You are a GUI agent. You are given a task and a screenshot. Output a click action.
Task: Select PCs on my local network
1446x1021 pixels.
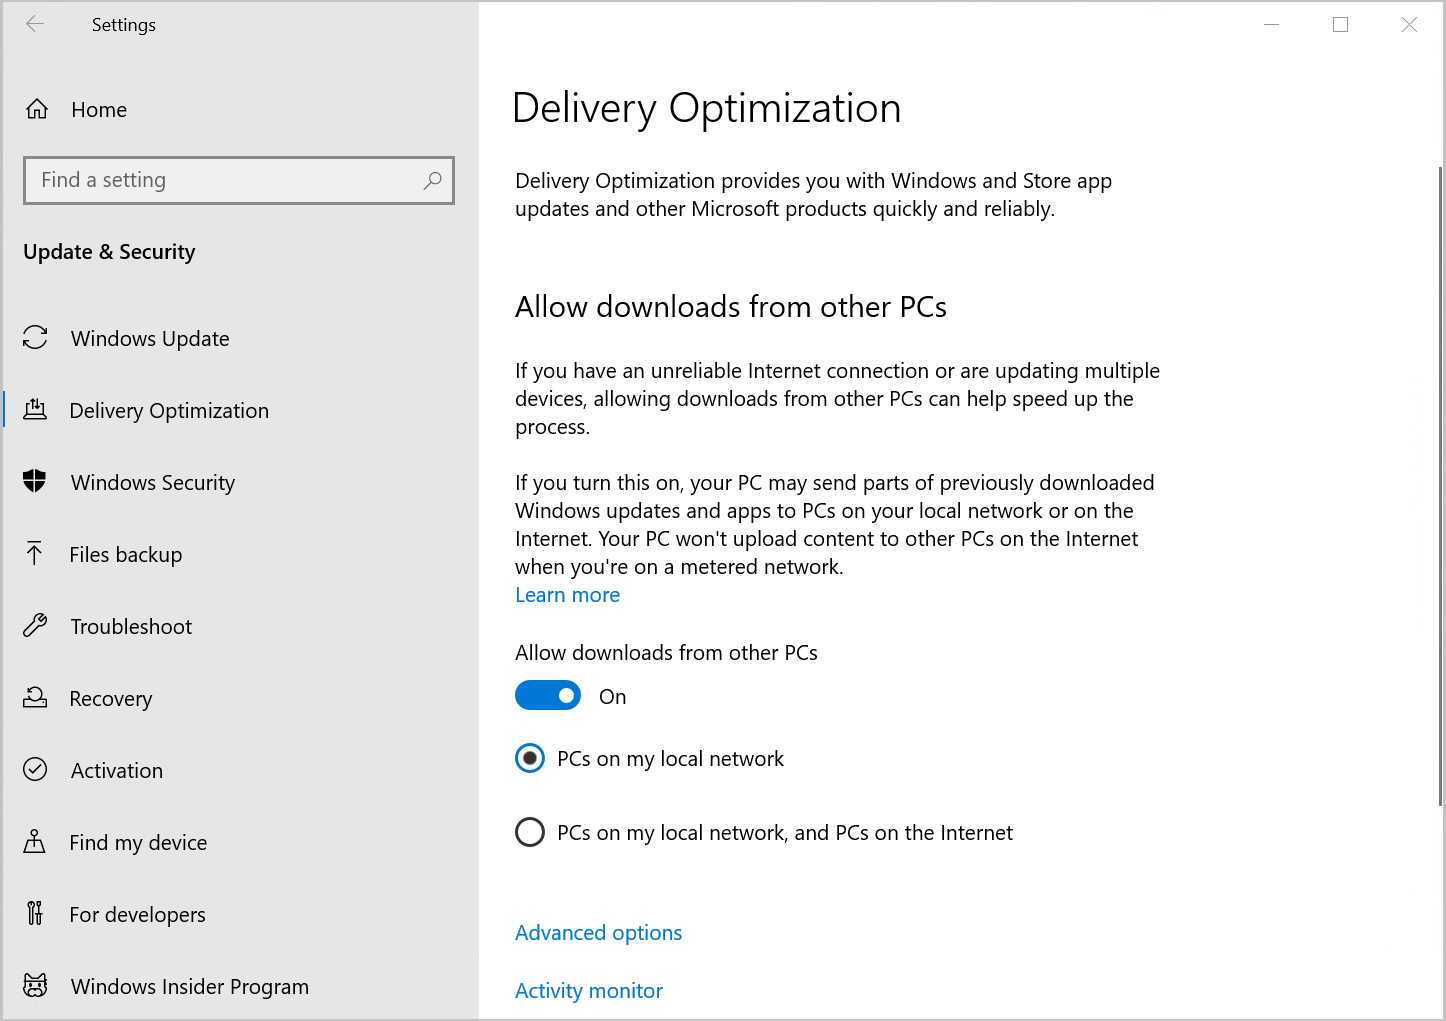coord(530,758)
